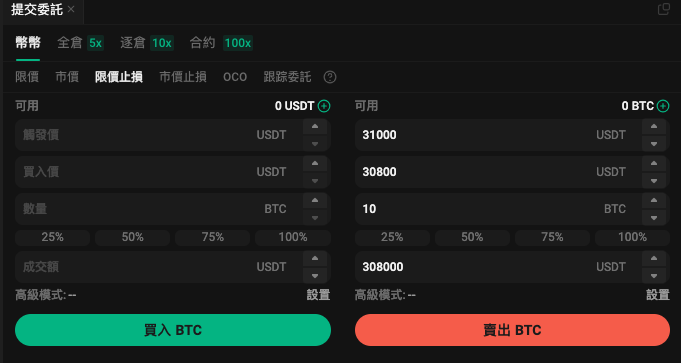Choose 50% of buy side balance
This screenshot has width=681, height=363.
[132, 238]
